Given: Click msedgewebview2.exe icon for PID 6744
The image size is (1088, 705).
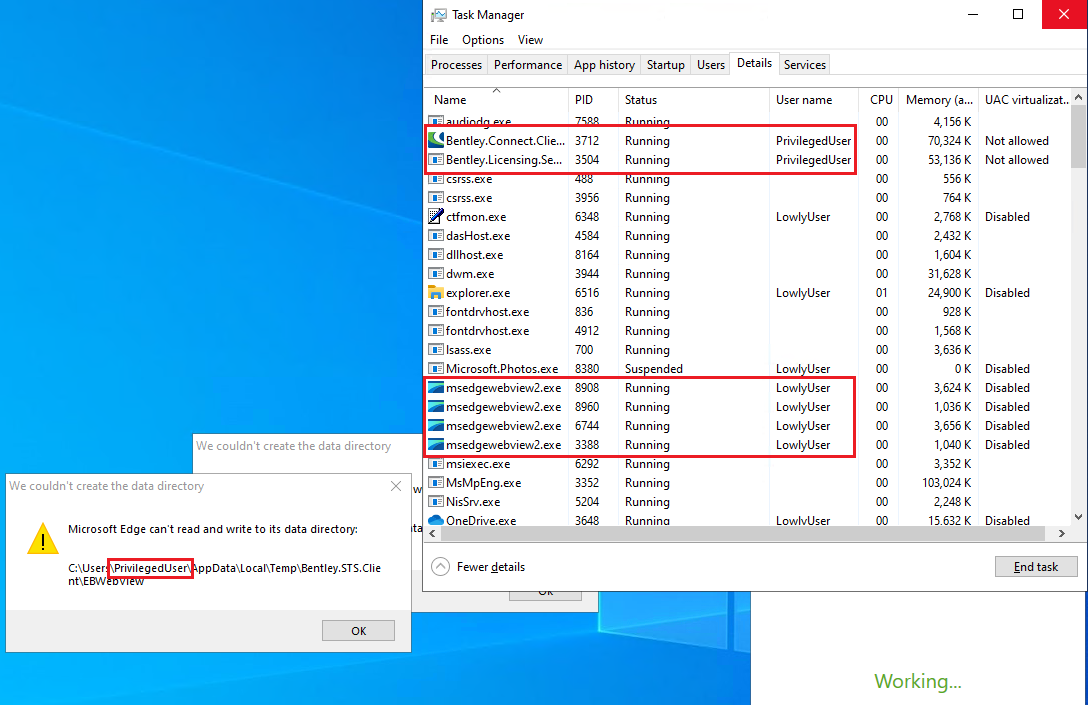Looking at the screenshot, I should point(436,425).
